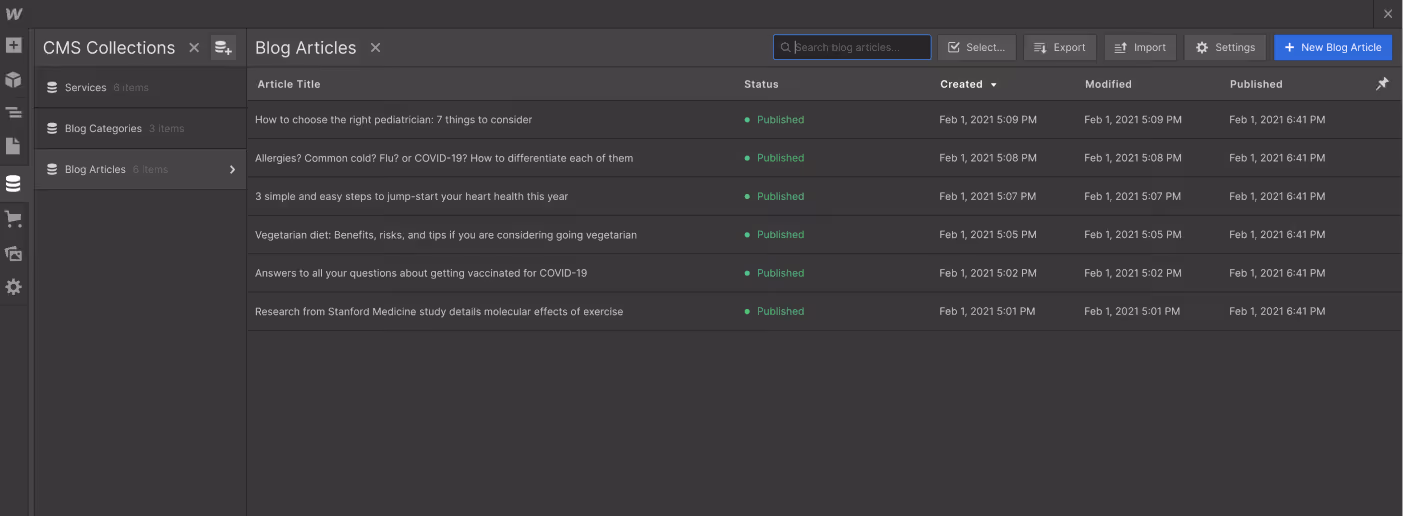This screenshot has width=1403, height=516.
Task: Click the Export button
Action: [1060, 47]
